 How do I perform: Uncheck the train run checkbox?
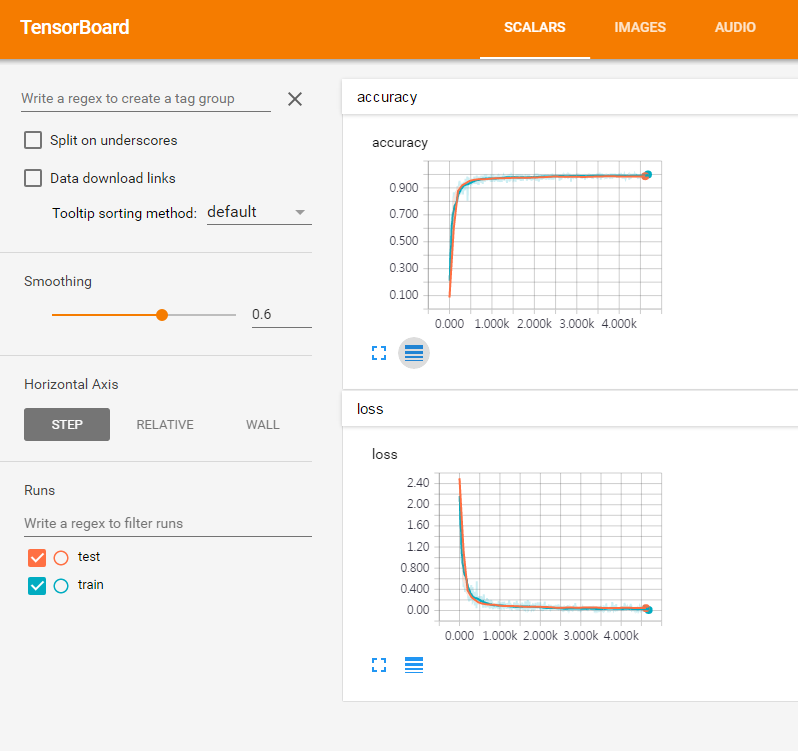[37, 586]
